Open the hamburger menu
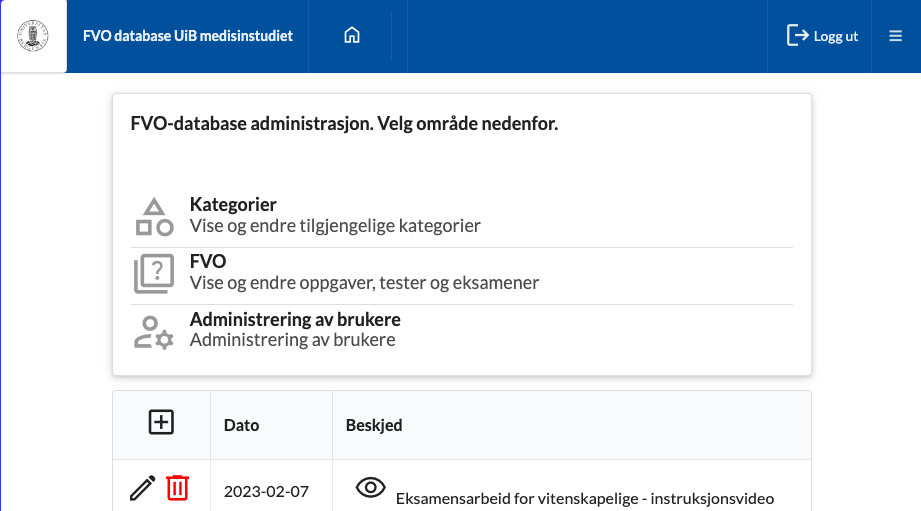The image size is (921, 511). click(895, 36)
